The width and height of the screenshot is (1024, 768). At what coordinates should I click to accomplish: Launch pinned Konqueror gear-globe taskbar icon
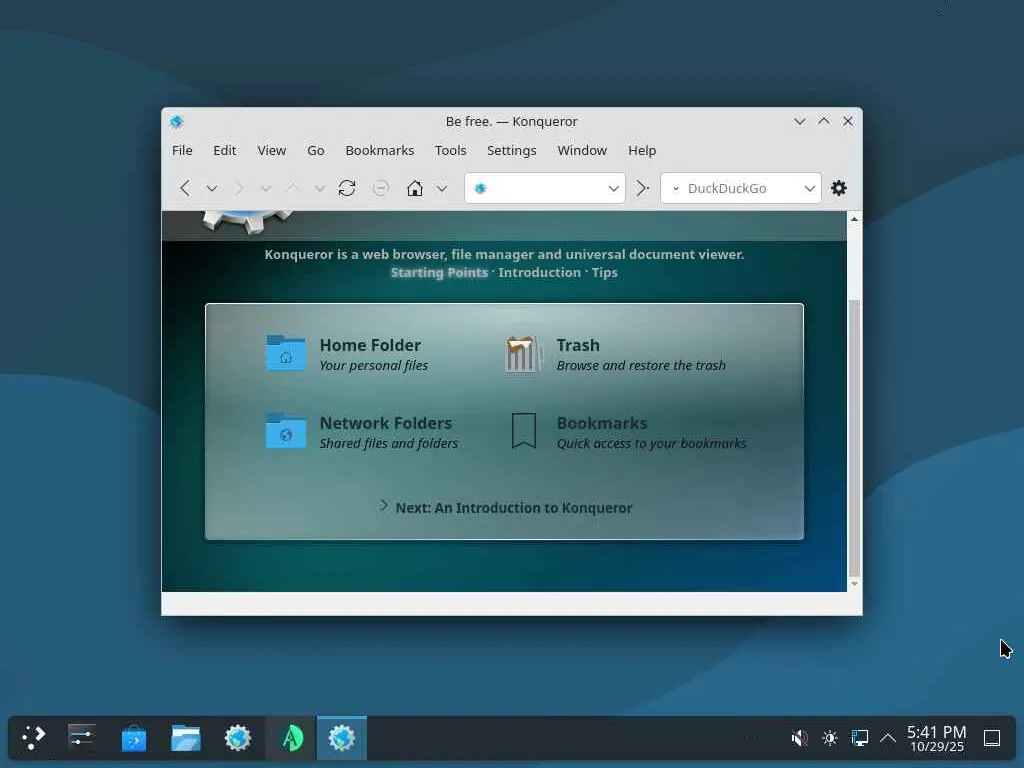pos(238,738)
